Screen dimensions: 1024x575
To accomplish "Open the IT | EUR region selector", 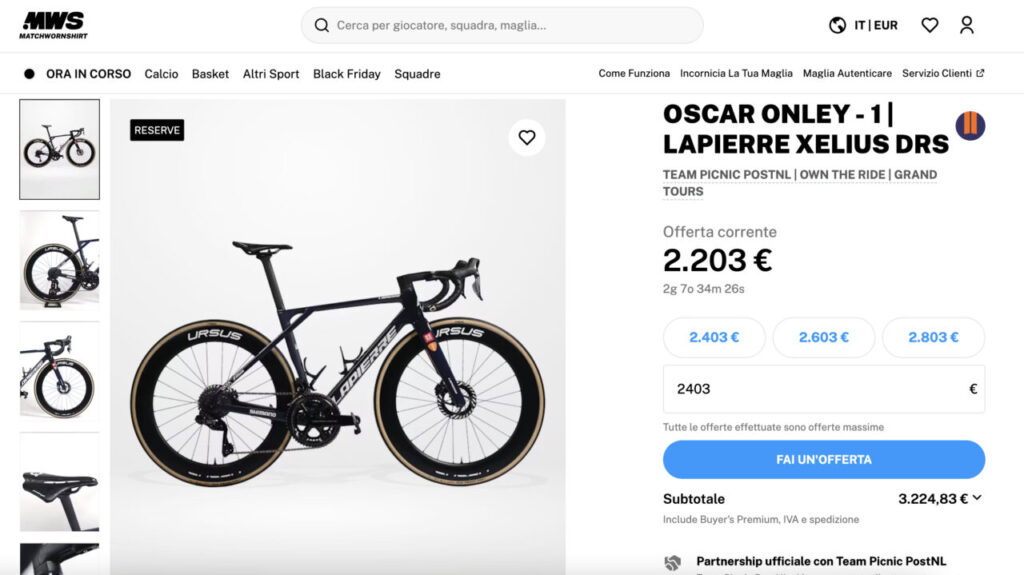I will (876, 25).
